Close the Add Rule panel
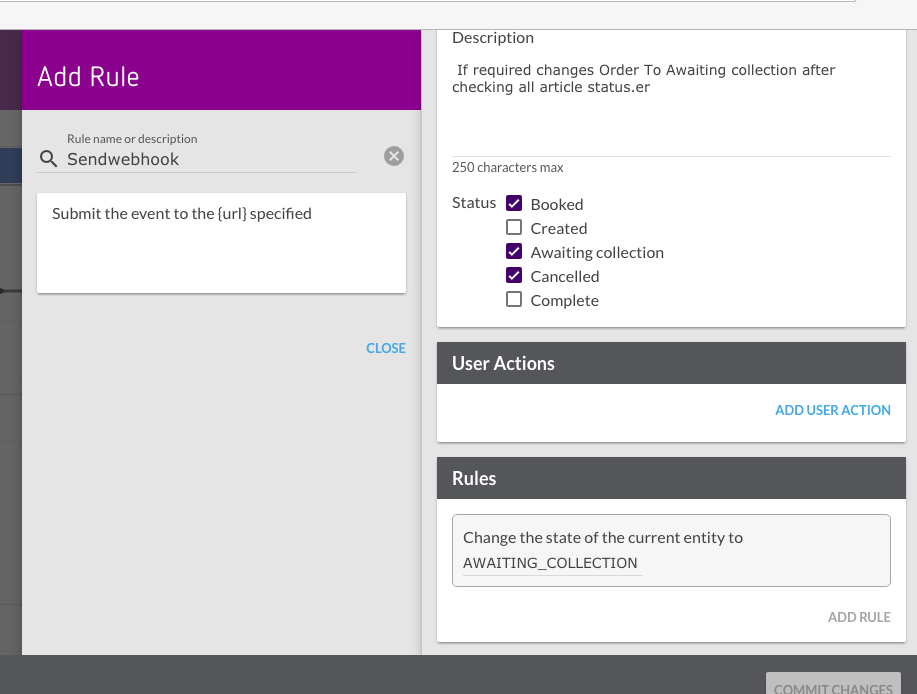 [385, 348]
